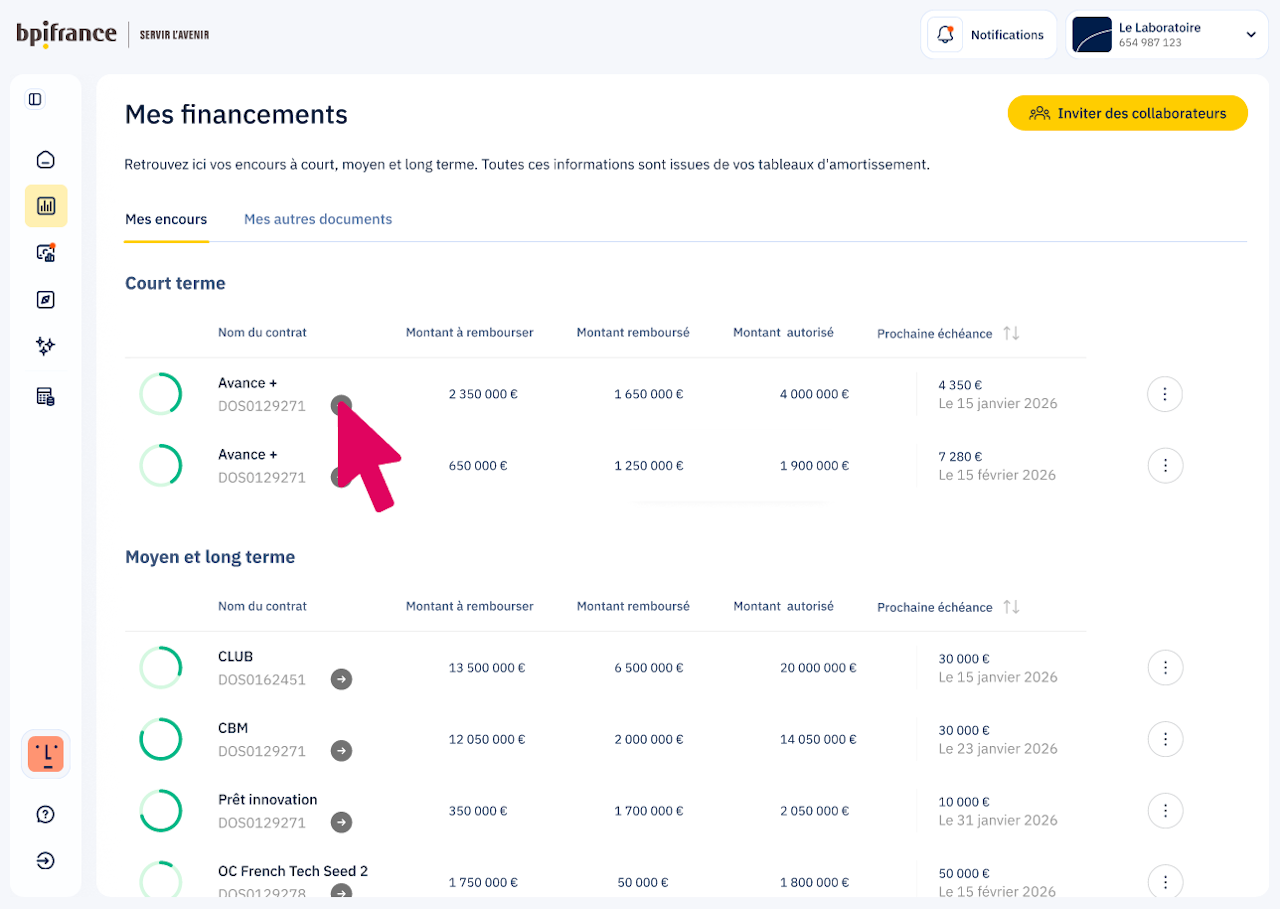Click amount 1 700 000 €
Screen dimensions: 1280x909
pos(649,811)
